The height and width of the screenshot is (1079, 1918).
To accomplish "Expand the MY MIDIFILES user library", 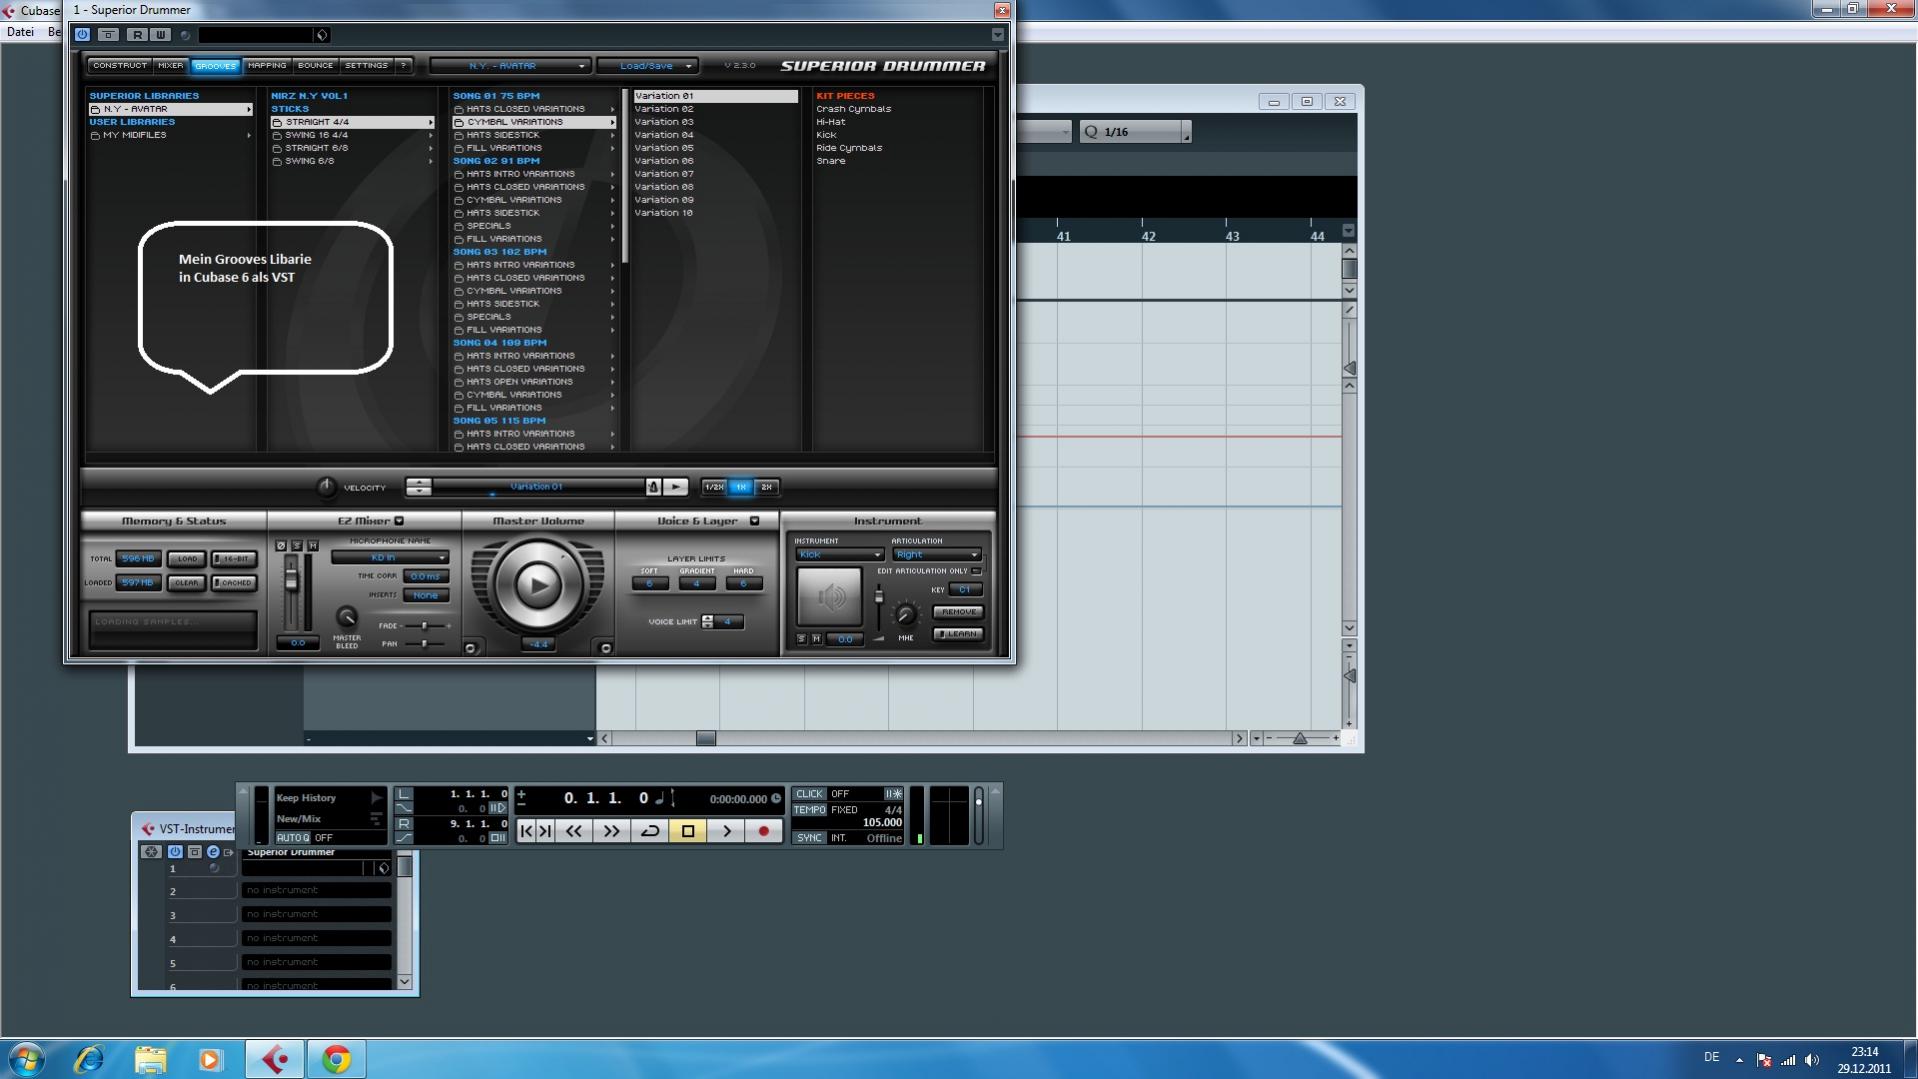I will pyautogui.click(x=170, y=135).
